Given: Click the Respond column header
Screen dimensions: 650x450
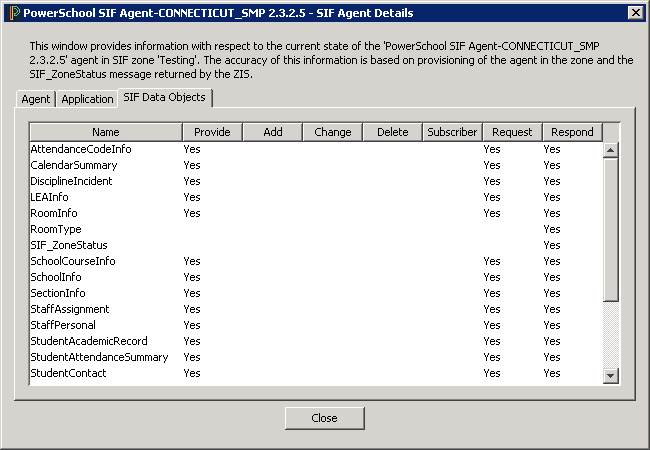Looking at the screenshot, I should pos(572,132).
